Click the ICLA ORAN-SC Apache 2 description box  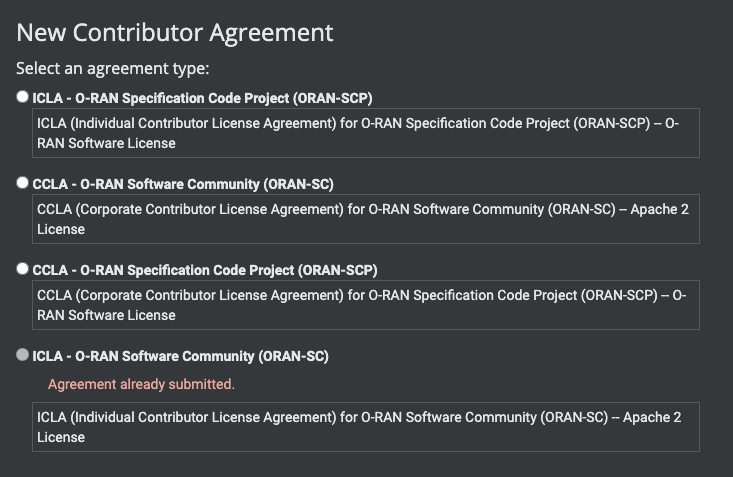click(x=366, y=427)
